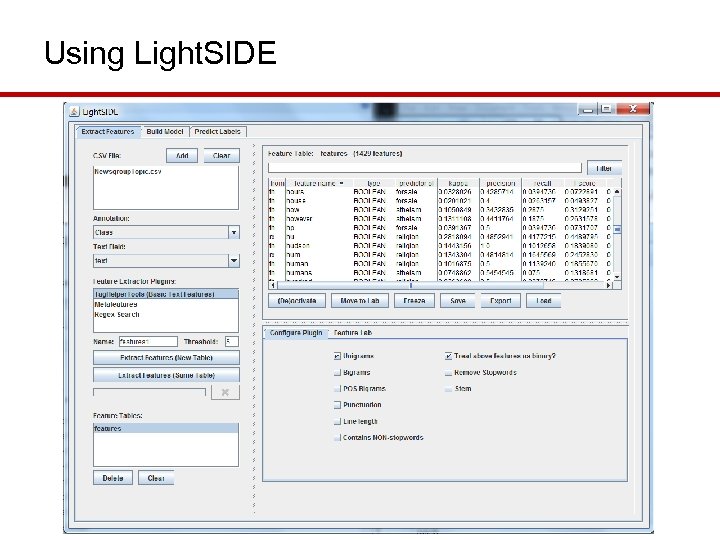Export the feature table
This screenshot has height=540, width=720.
pos(501,301)
